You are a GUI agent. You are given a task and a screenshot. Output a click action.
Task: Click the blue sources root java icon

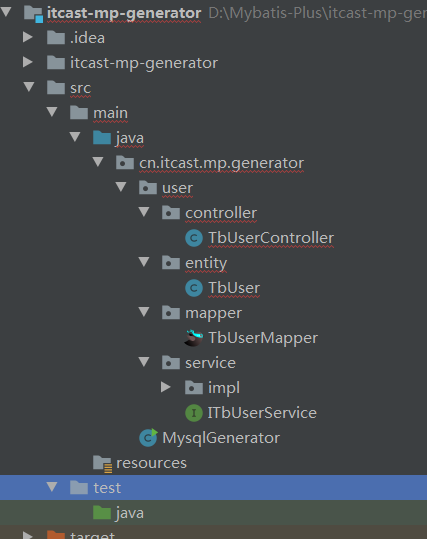102,138
